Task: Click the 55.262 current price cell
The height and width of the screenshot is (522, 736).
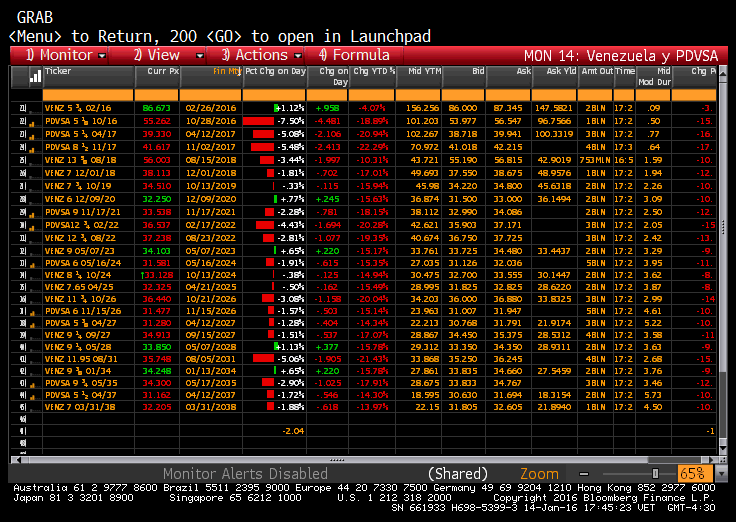Action: coord(157,121)
